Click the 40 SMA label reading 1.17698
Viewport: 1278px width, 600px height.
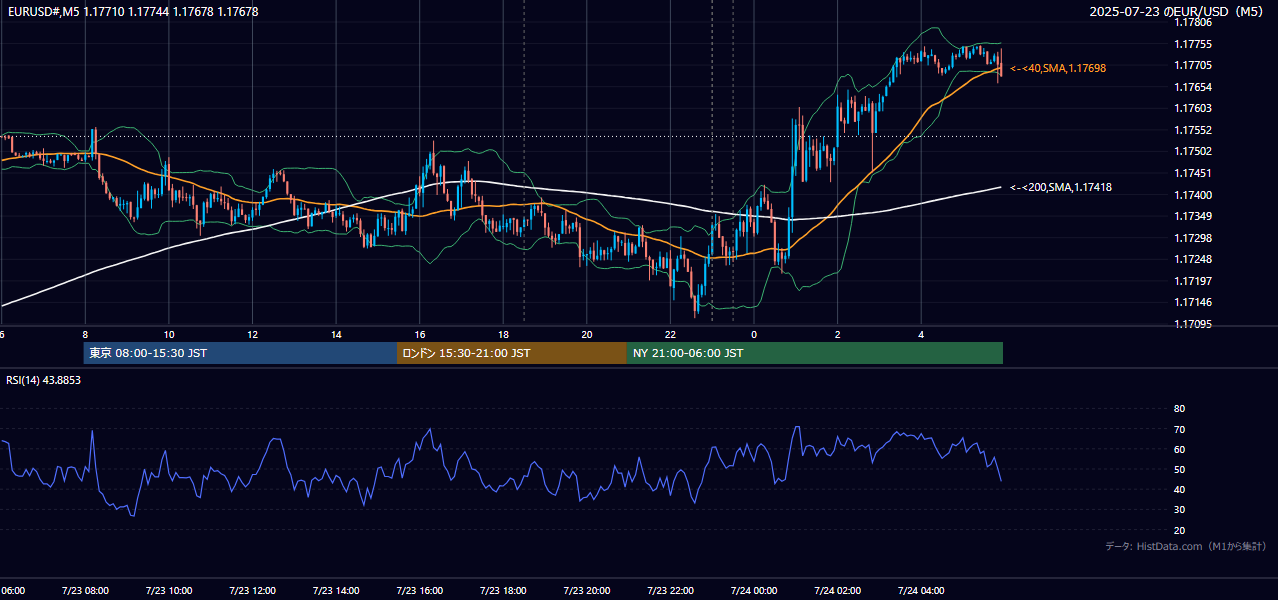[1058, 68]
